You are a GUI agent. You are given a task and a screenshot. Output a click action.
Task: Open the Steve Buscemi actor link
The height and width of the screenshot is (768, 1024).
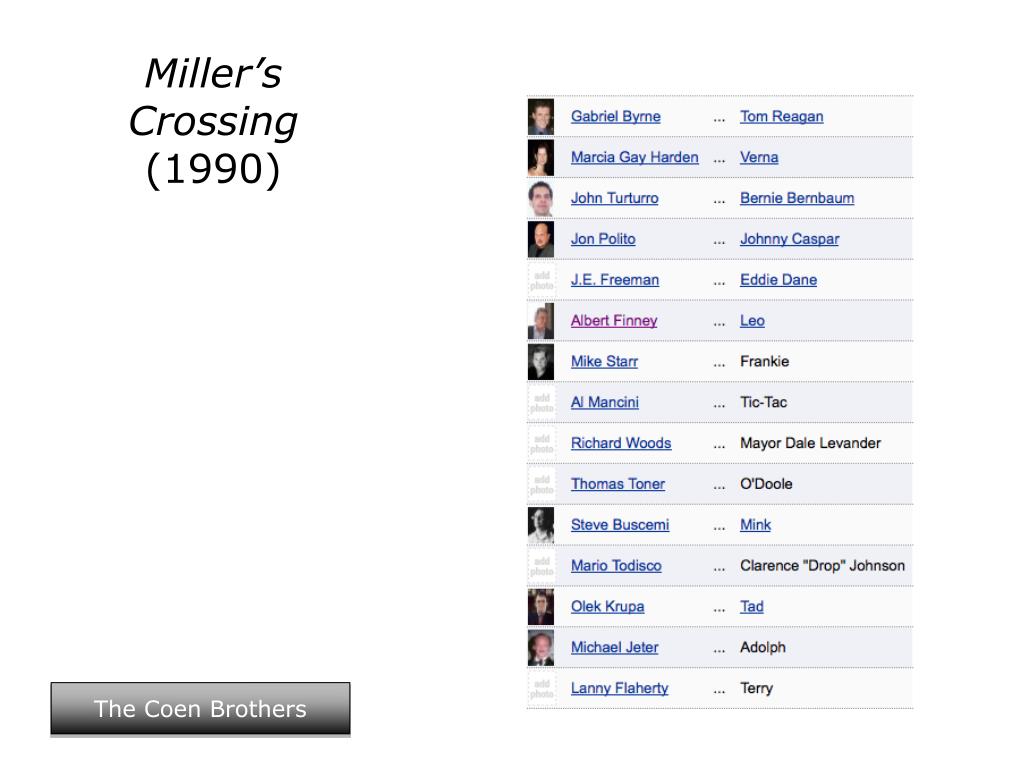620,525
